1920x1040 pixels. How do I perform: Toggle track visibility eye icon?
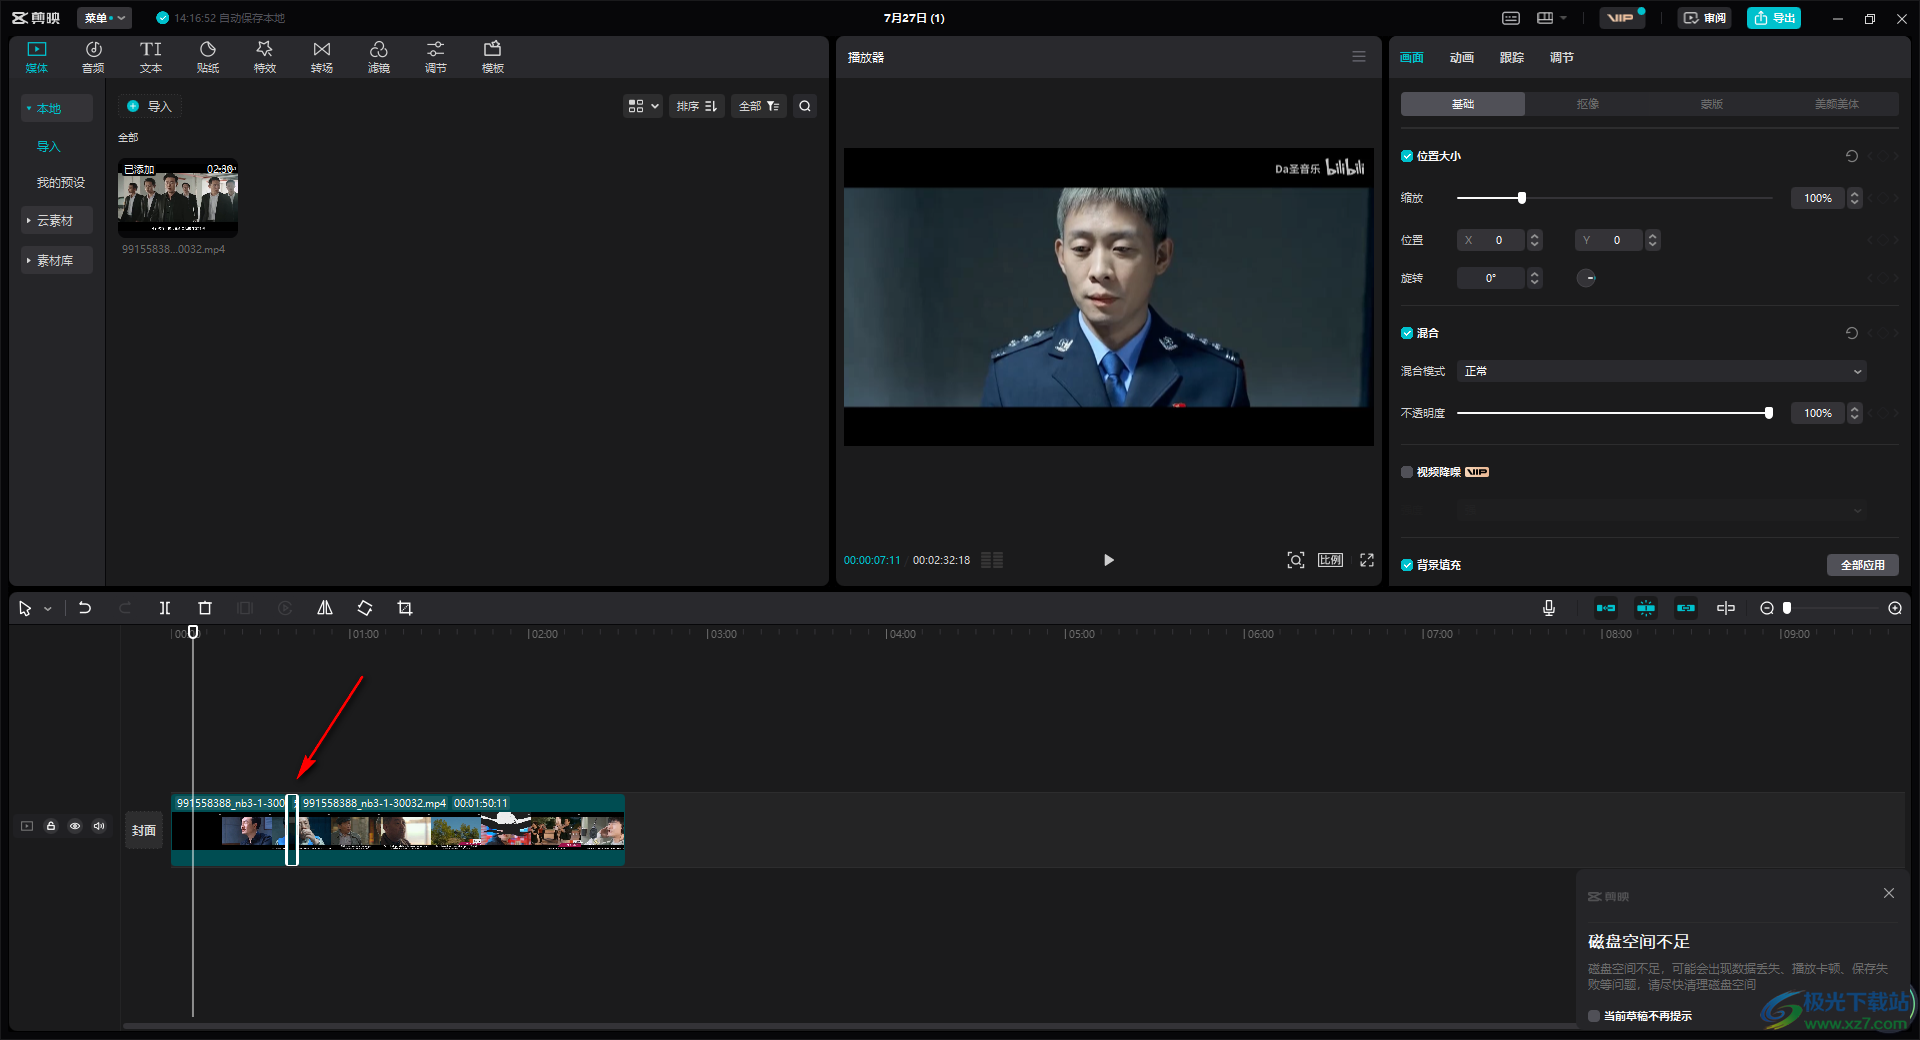[75, 826]
